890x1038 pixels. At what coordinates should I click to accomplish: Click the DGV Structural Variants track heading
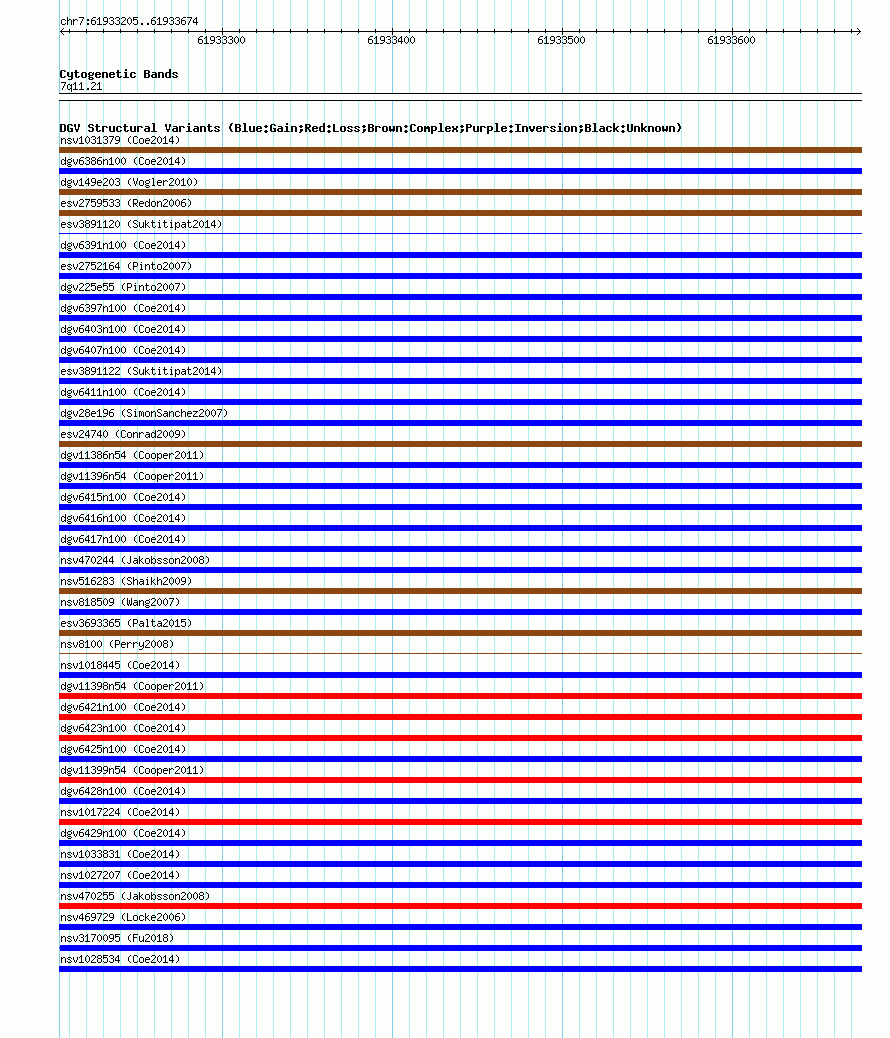[x=370, y=128]
